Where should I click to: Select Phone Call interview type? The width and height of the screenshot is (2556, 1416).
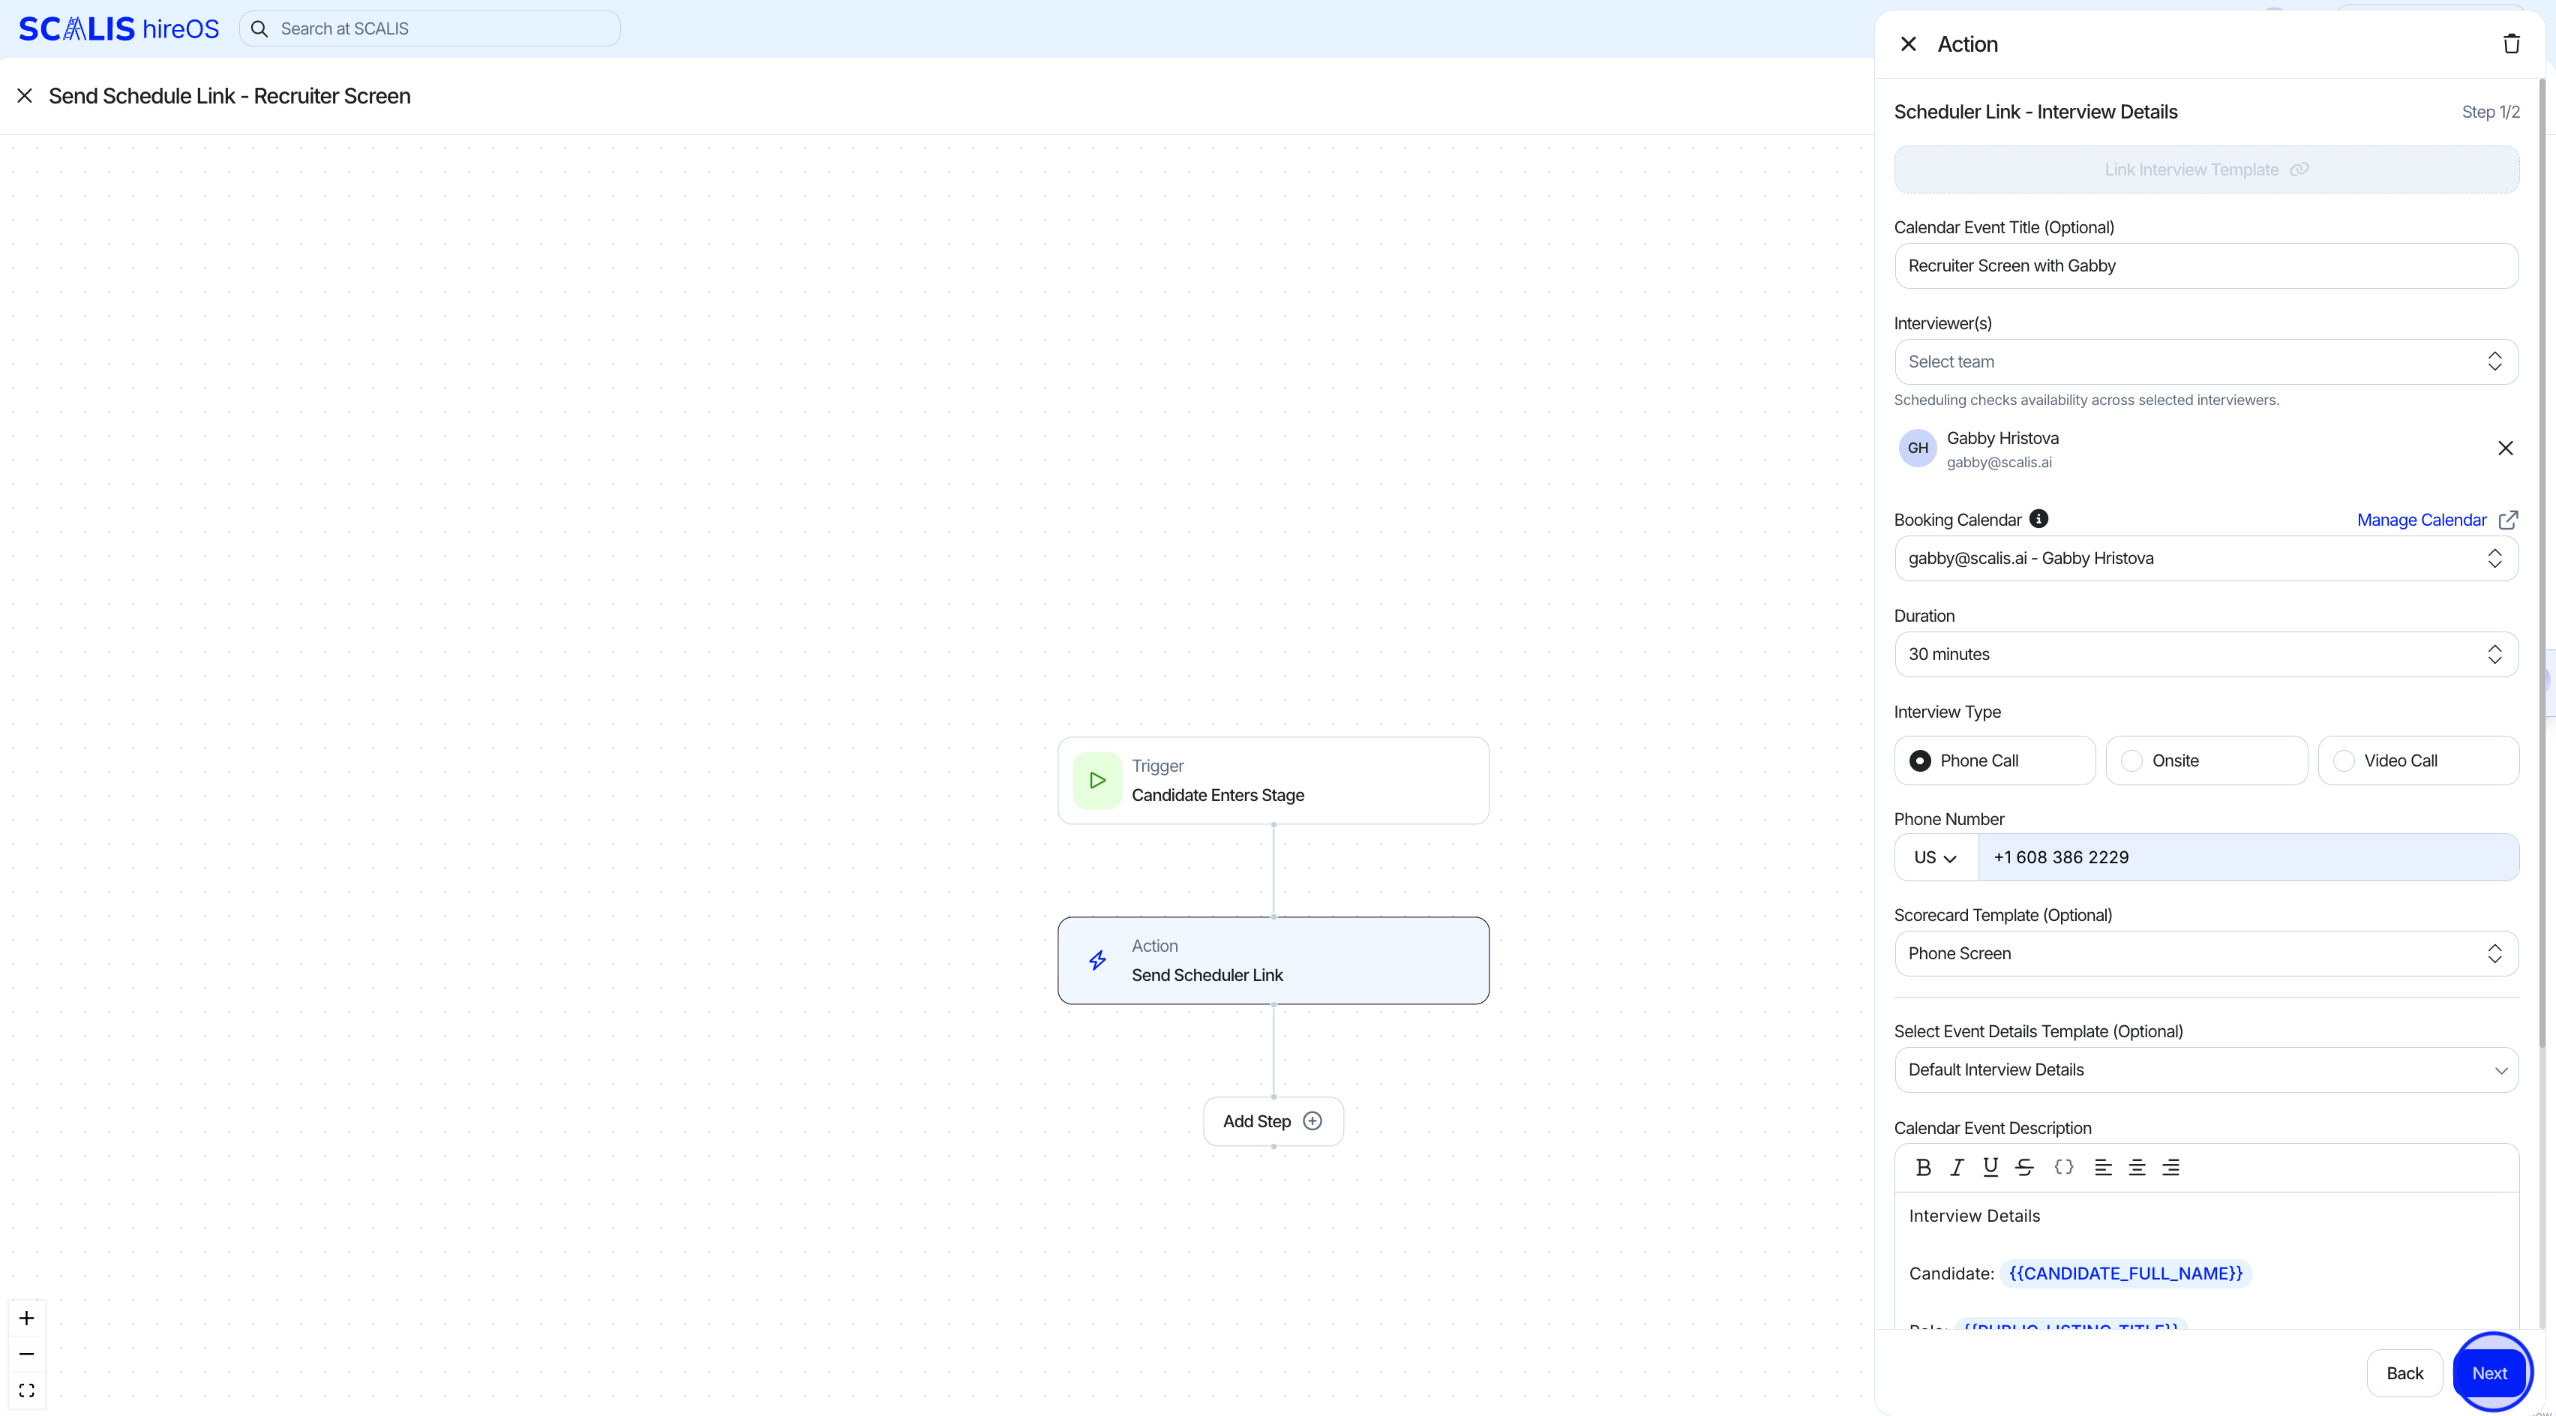click(x=1994, y=761)
